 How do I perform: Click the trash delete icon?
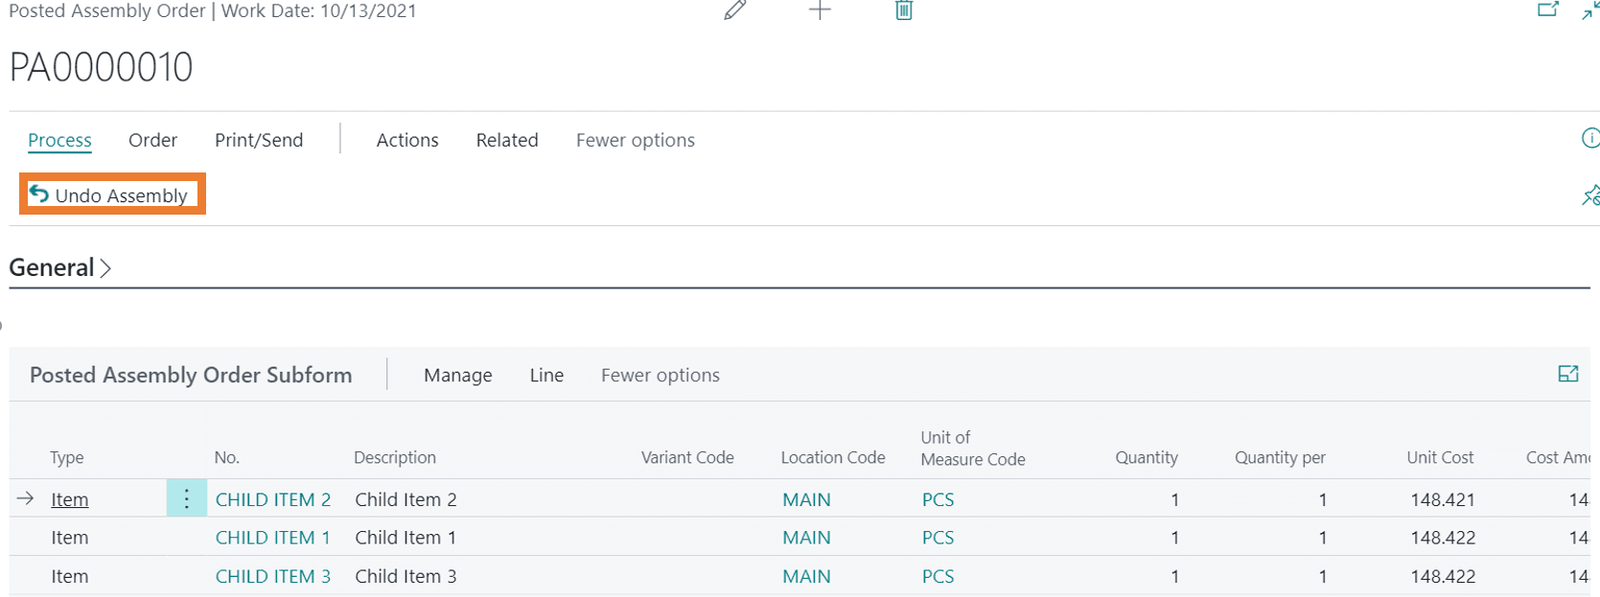pyautogui.click(x=904, y=11)
